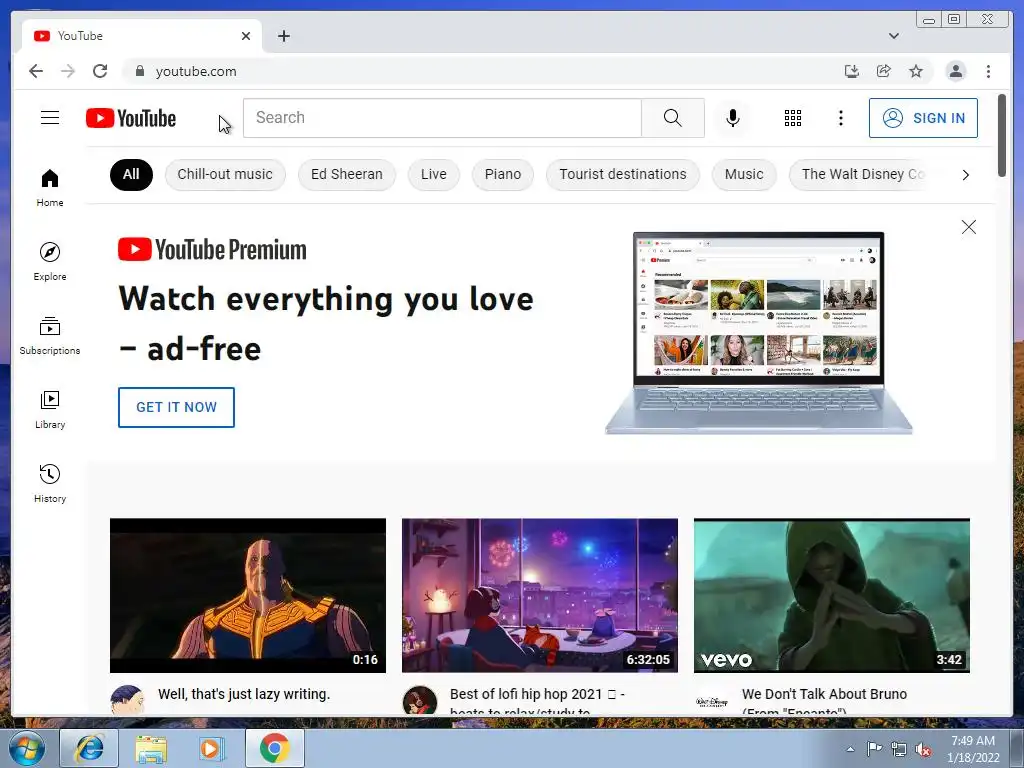The width and height of the screenshot is (1024, 768).
Task: Start voice search with microphone icon
Action: (733, 118)
